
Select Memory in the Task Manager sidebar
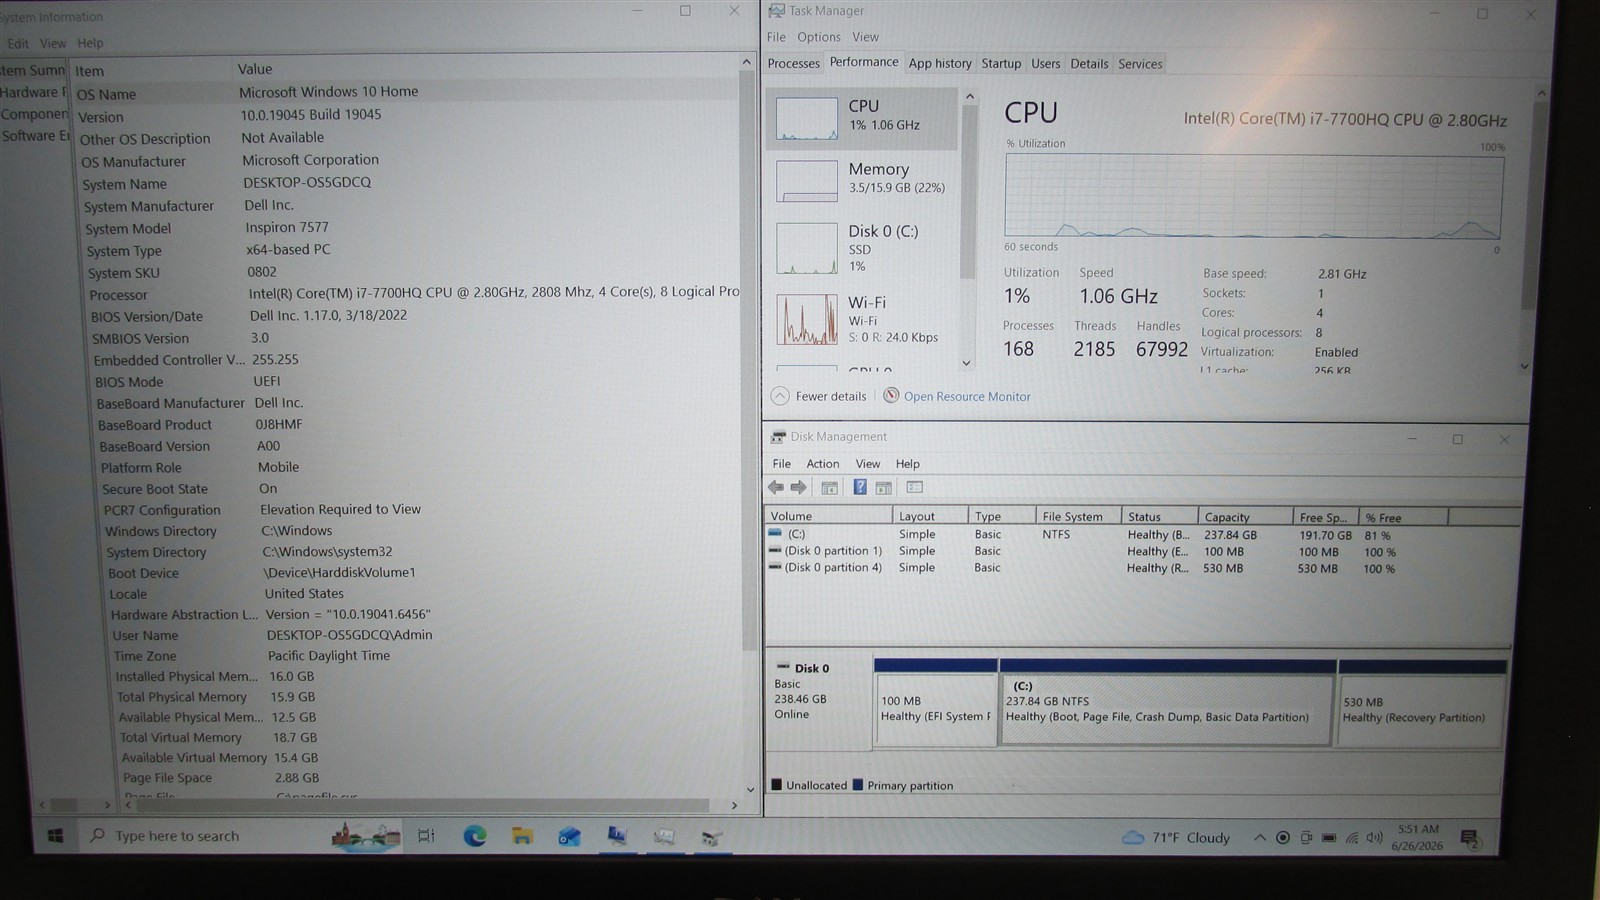[x=862, y=179]
